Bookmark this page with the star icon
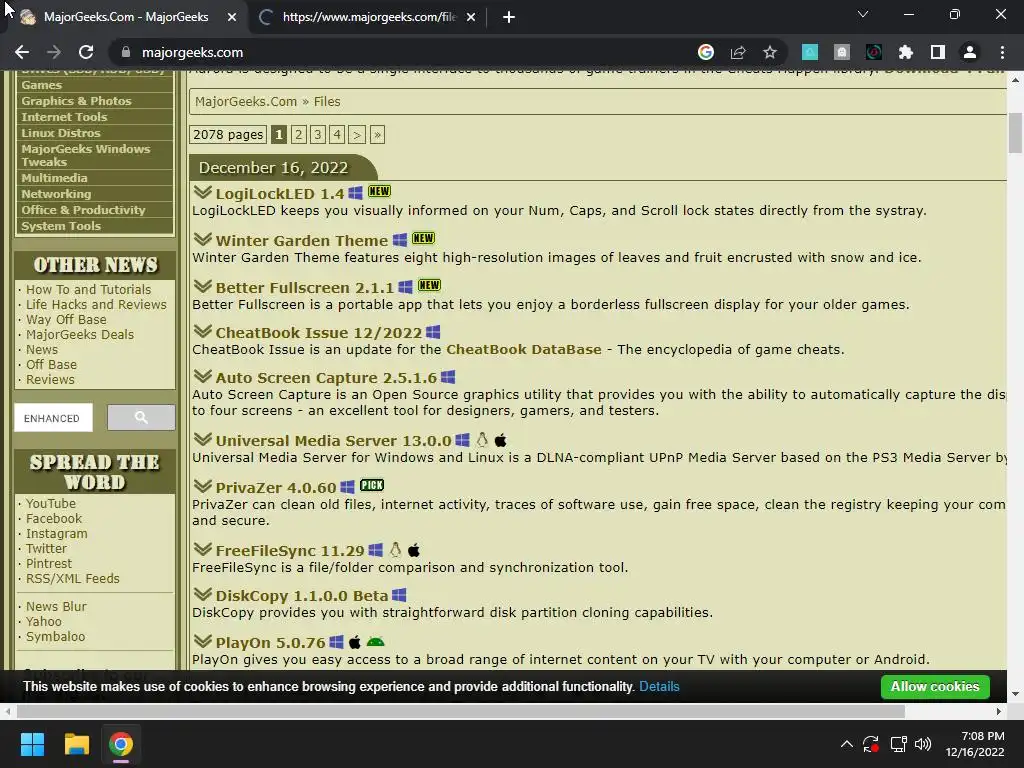 click(x=770, y=52)
